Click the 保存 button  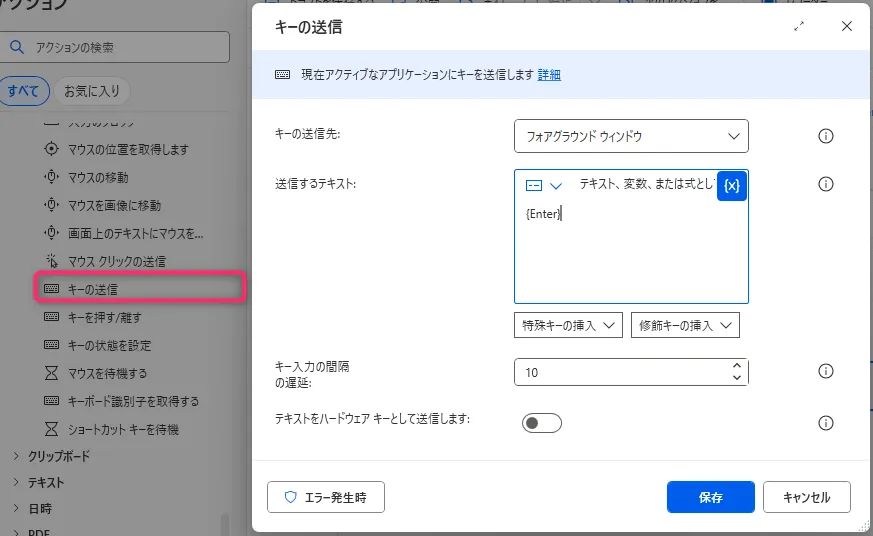tap(711, 497)
